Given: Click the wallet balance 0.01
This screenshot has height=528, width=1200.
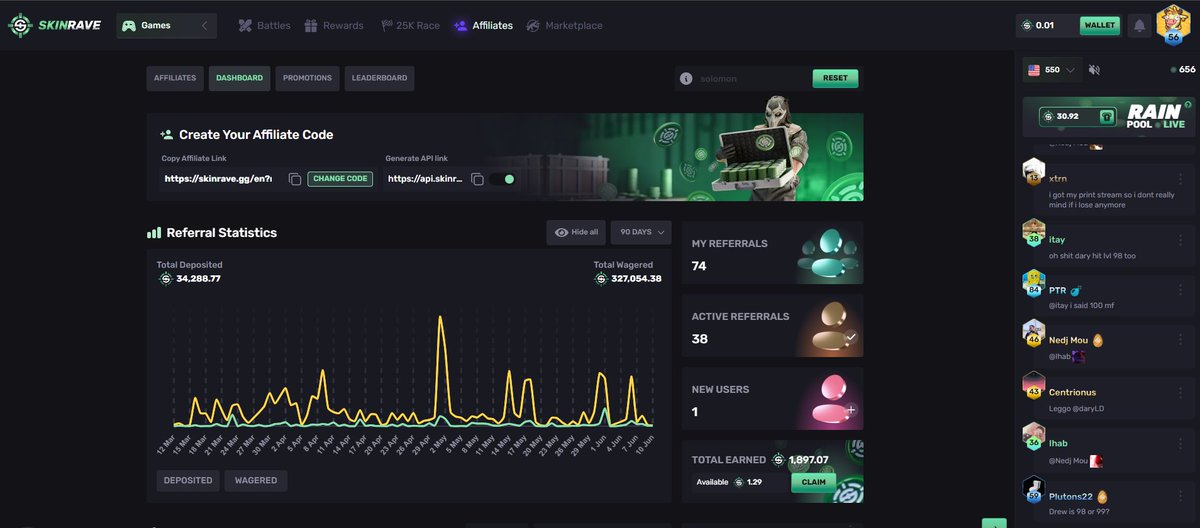Looking at the screenshot, I should pyautogui.click(x=1044, y=26).
